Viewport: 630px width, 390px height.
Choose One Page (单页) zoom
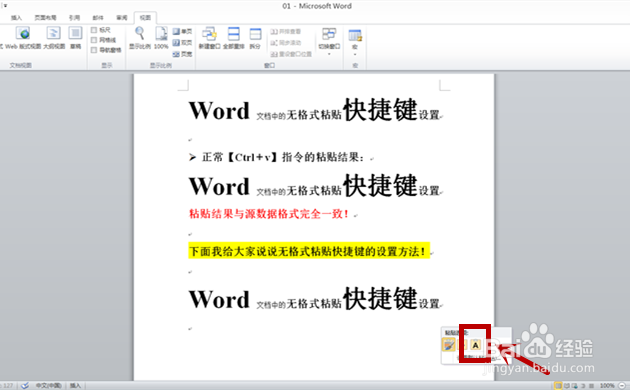(182, 31)
